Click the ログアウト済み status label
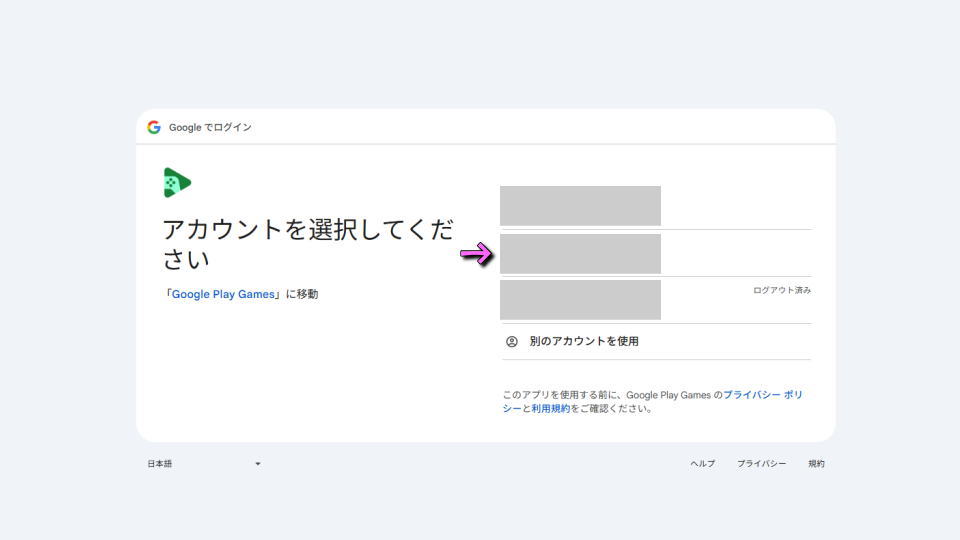The image size is (960, 540). click(782, 290)
